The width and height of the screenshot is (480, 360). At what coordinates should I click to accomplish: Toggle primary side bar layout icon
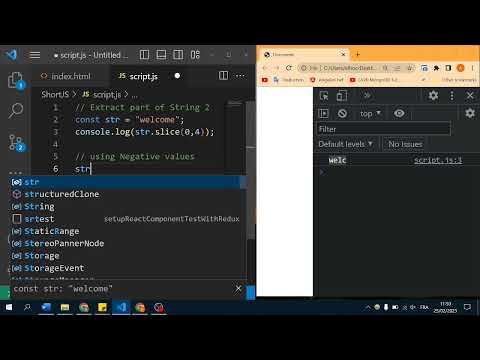point(144,55)
